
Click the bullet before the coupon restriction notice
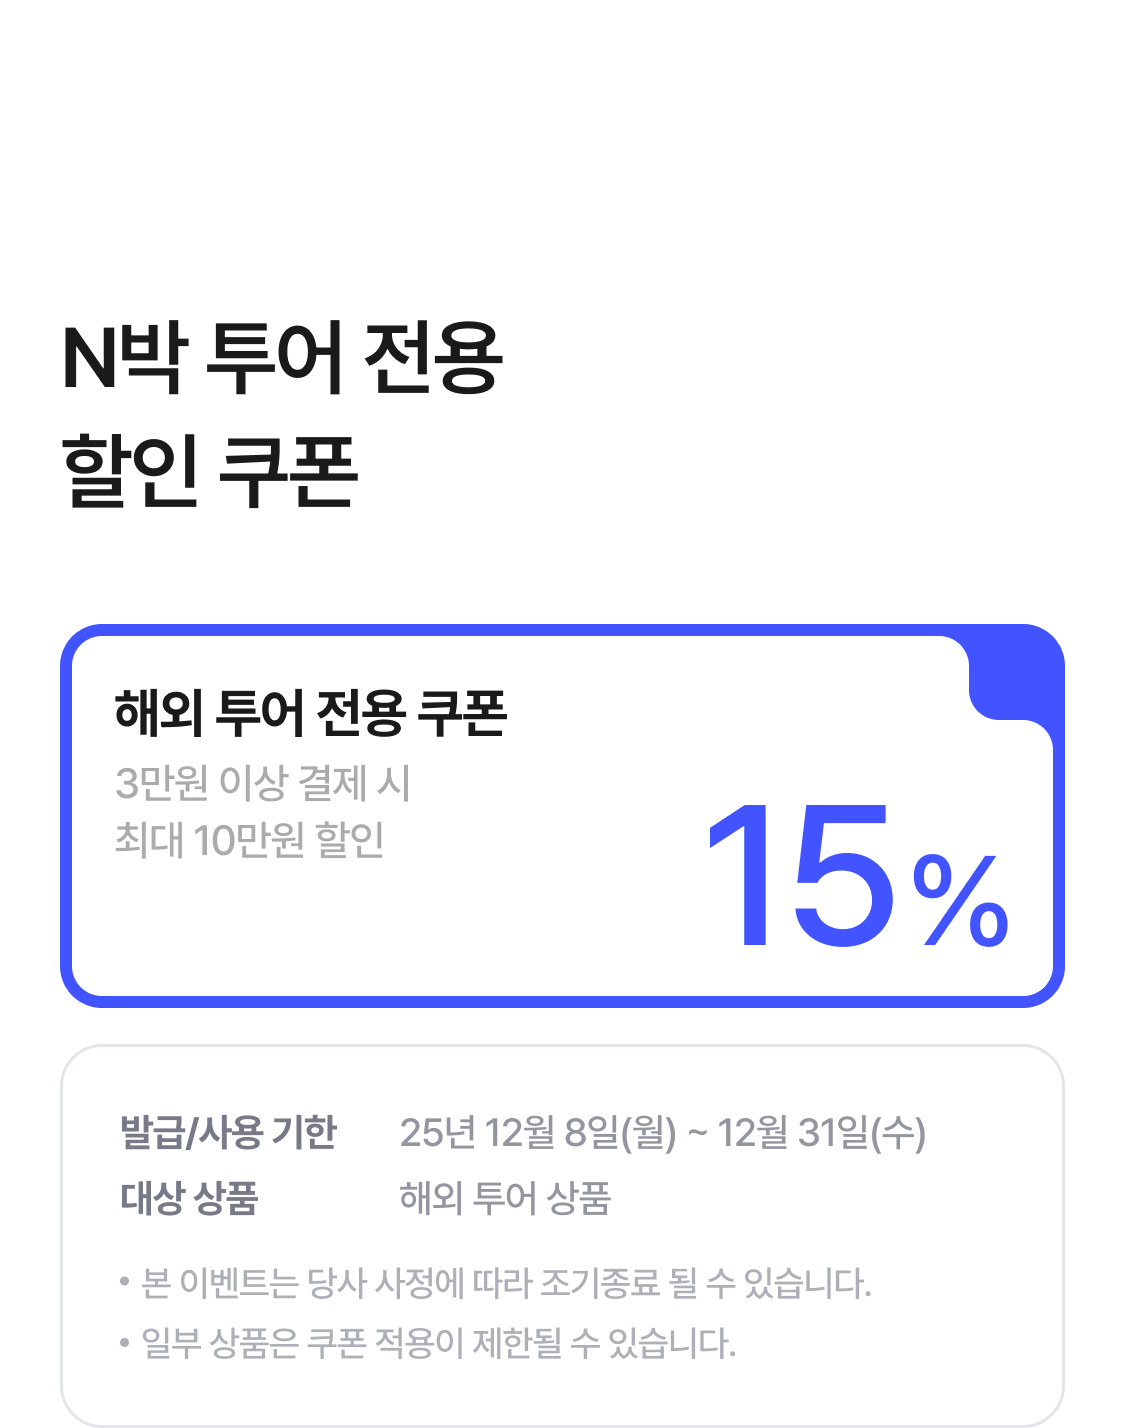tap(125, 1342)
